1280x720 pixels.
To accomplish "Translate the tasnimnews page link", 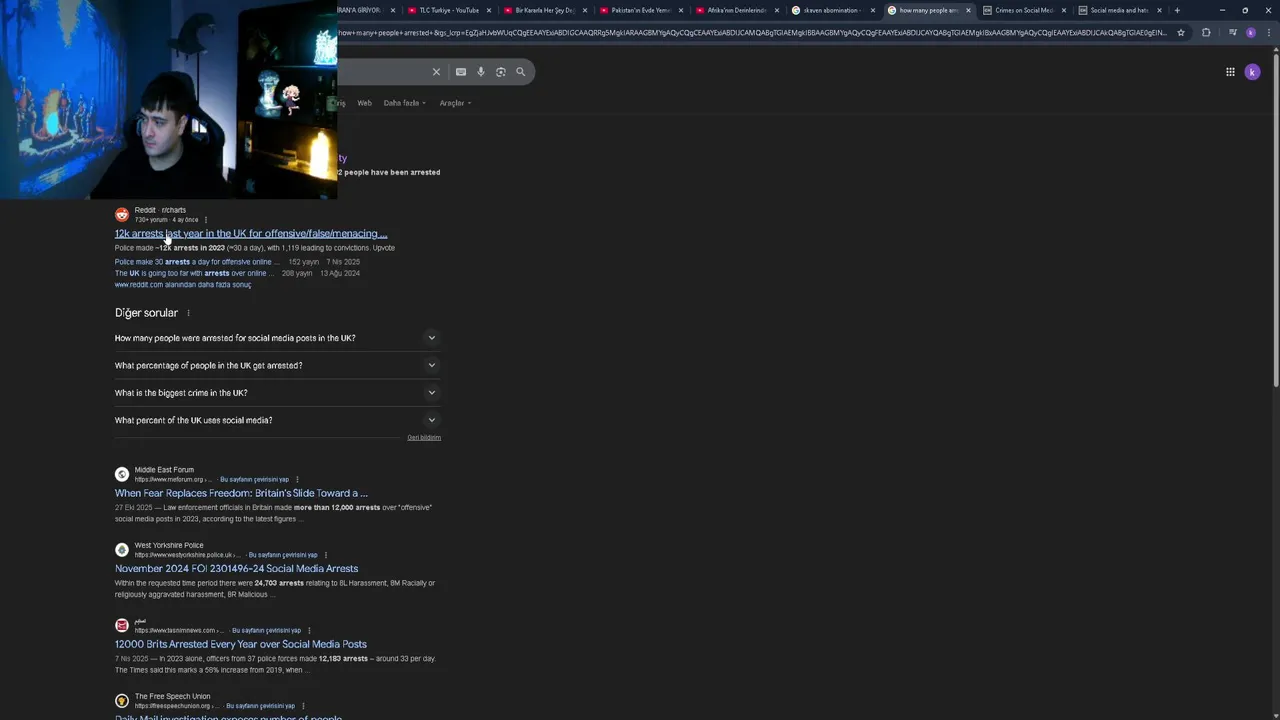I will pos(266,631).
